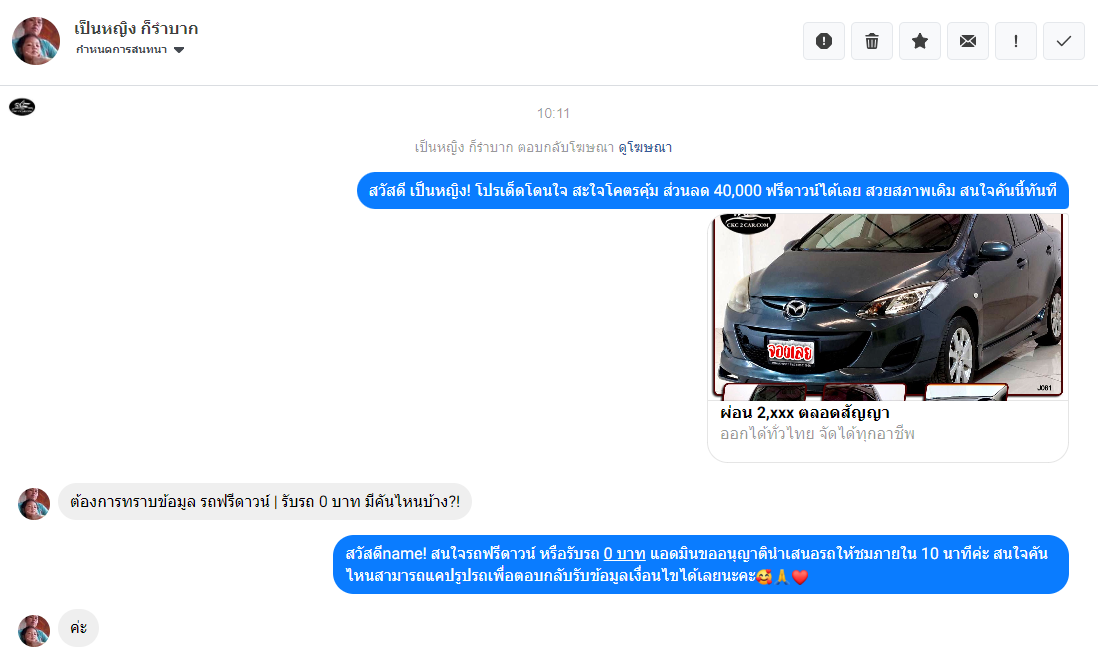Click the spam report circle-exclamation icon
Viewport: 1098px width, 657px height.
pyautogui.click(x=824, y=41)
